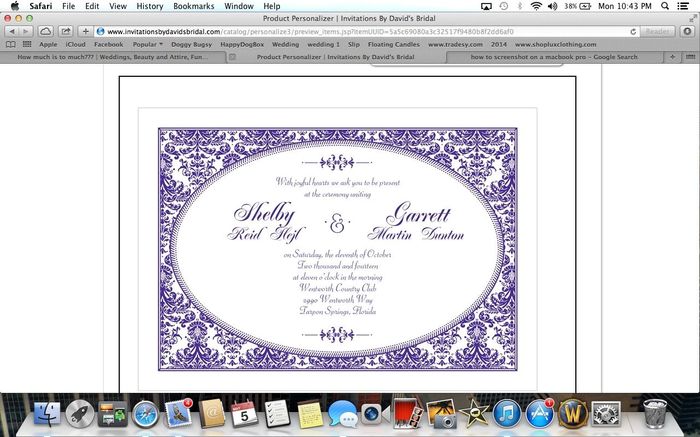The height and width of the screenshot is (437, 700).
Task: Click the address bar URL field
Action: (x=364, y=32)
